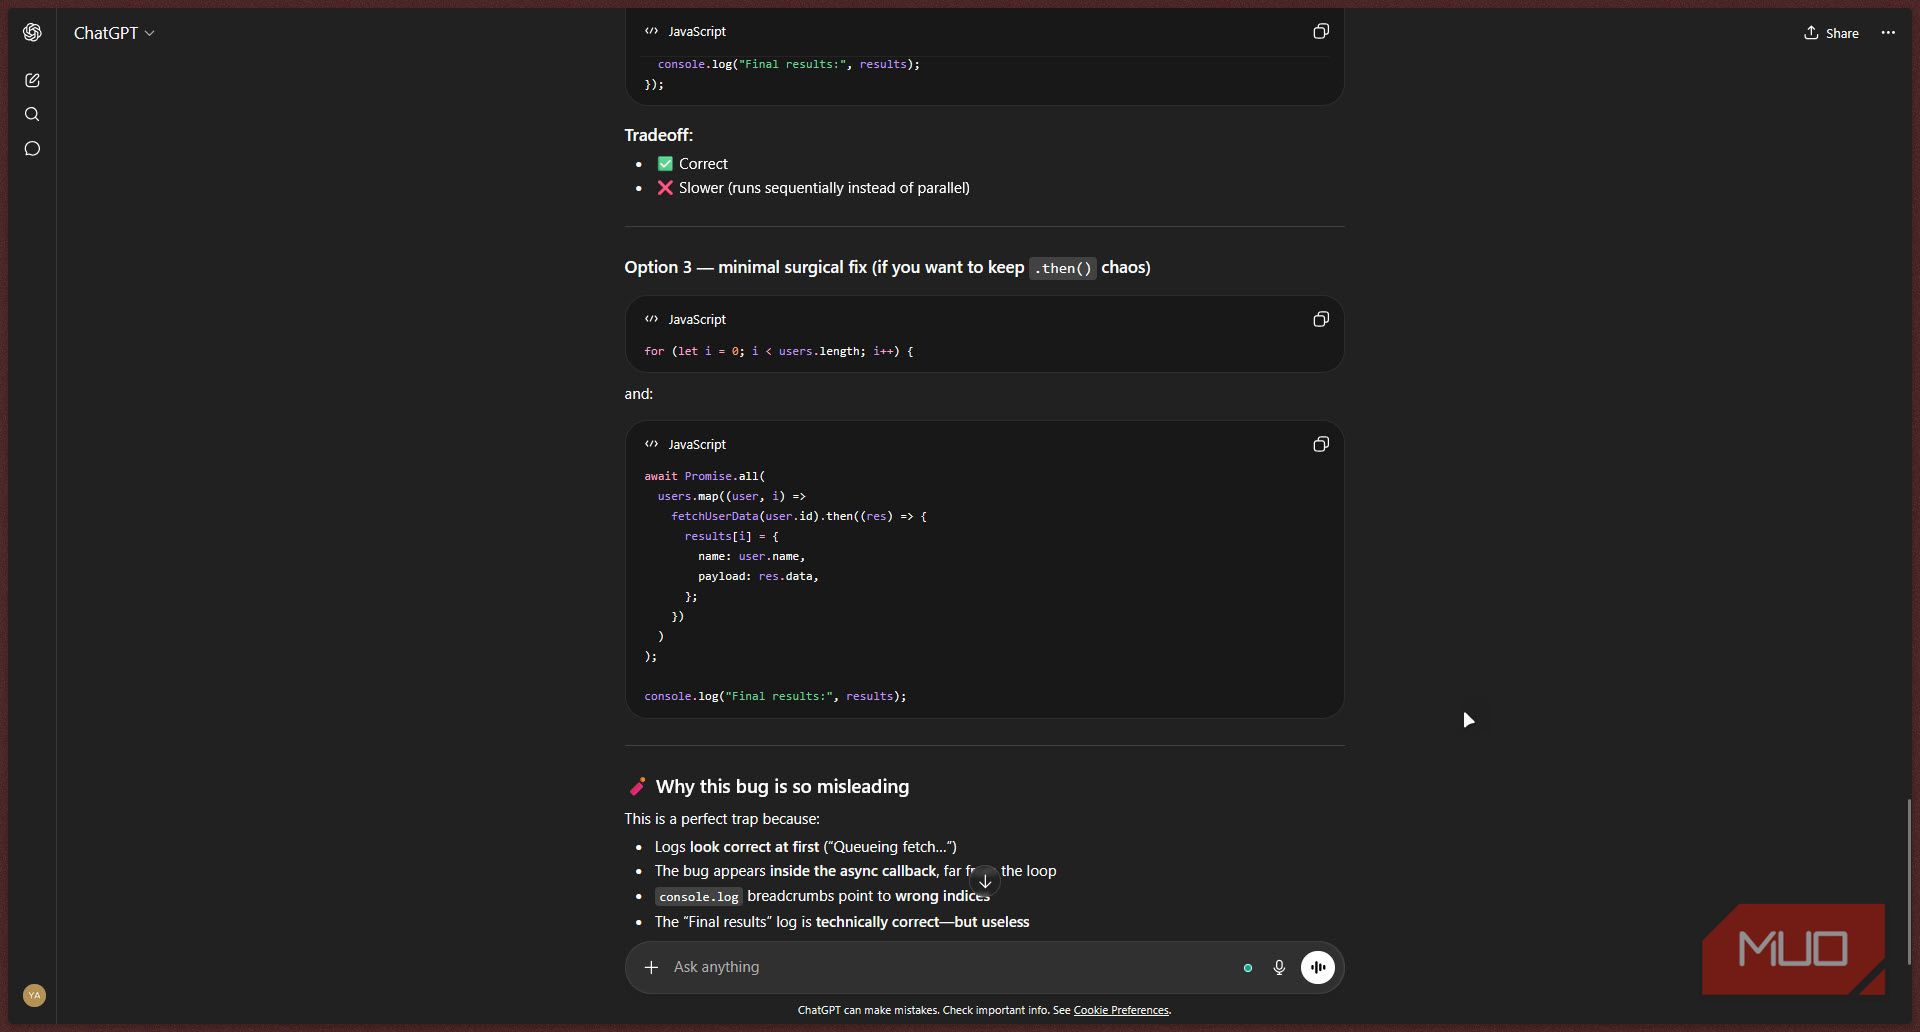
Task: Click the 'results[i] = {' code line
Action: (x=731, y=536)
